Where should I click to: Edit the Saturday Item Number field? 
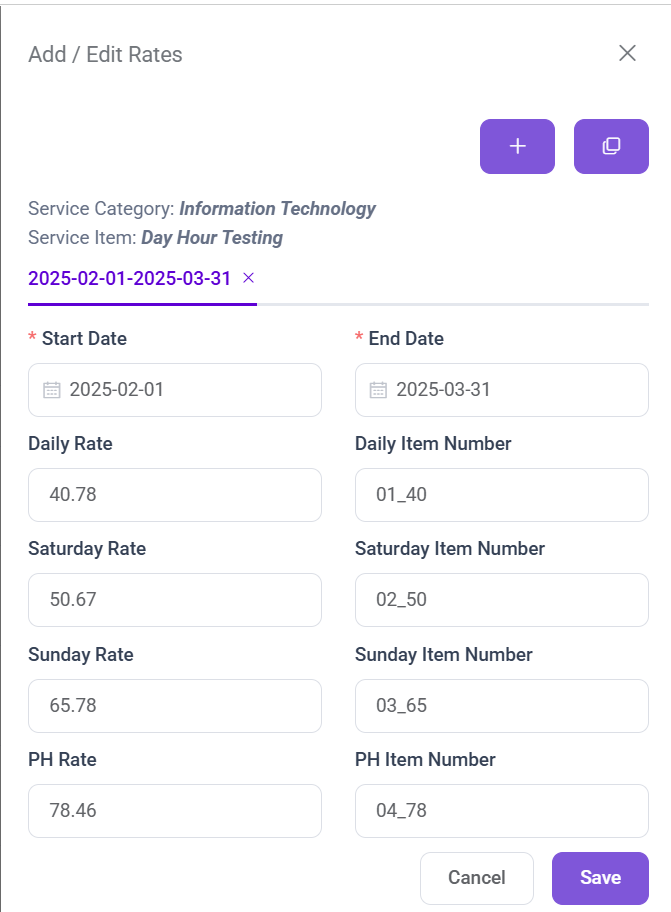click(501, 600)
